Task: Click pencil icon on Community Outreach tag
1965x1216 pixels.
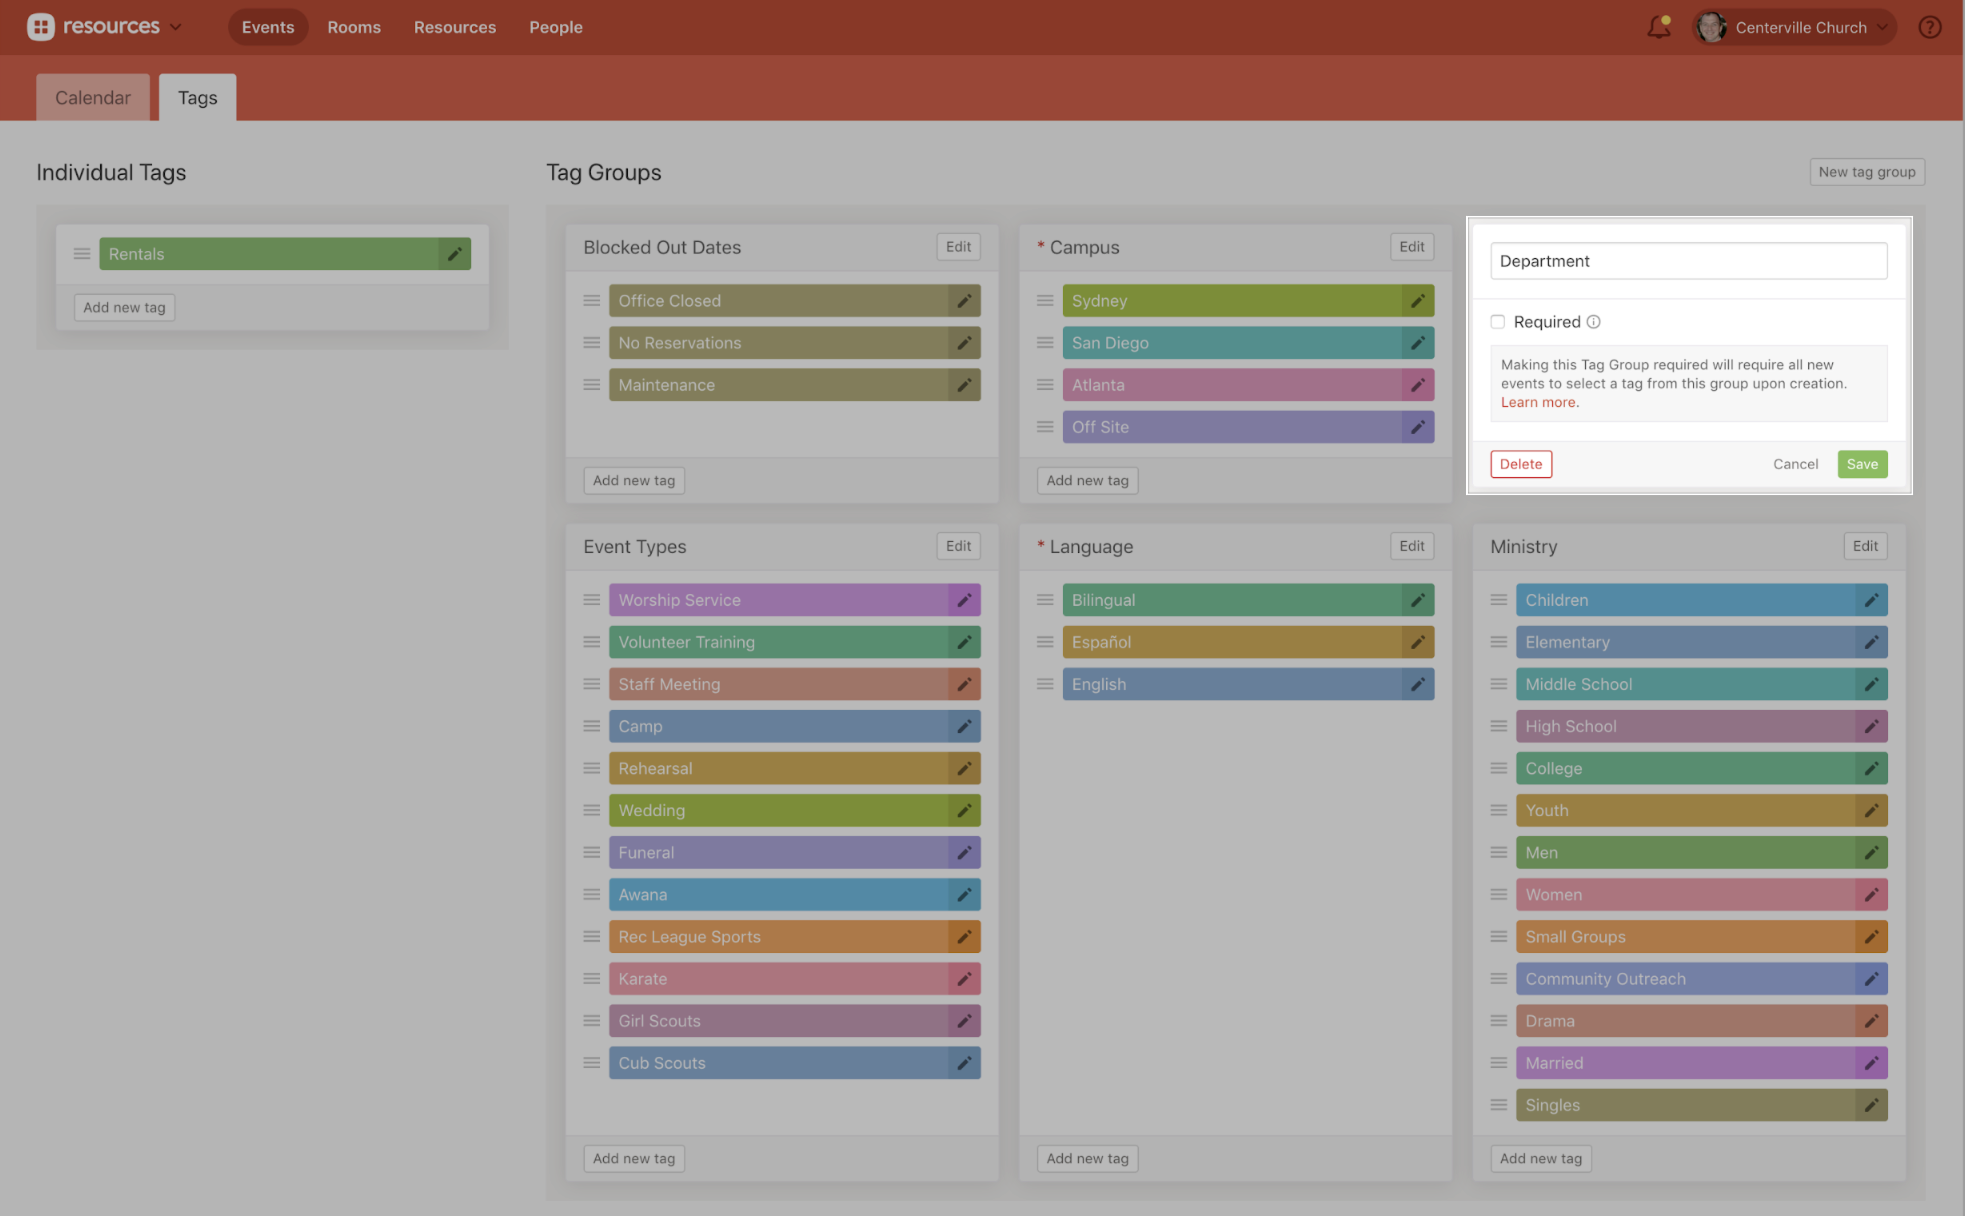Action: pyautogui.click(x=1871, y=979)
